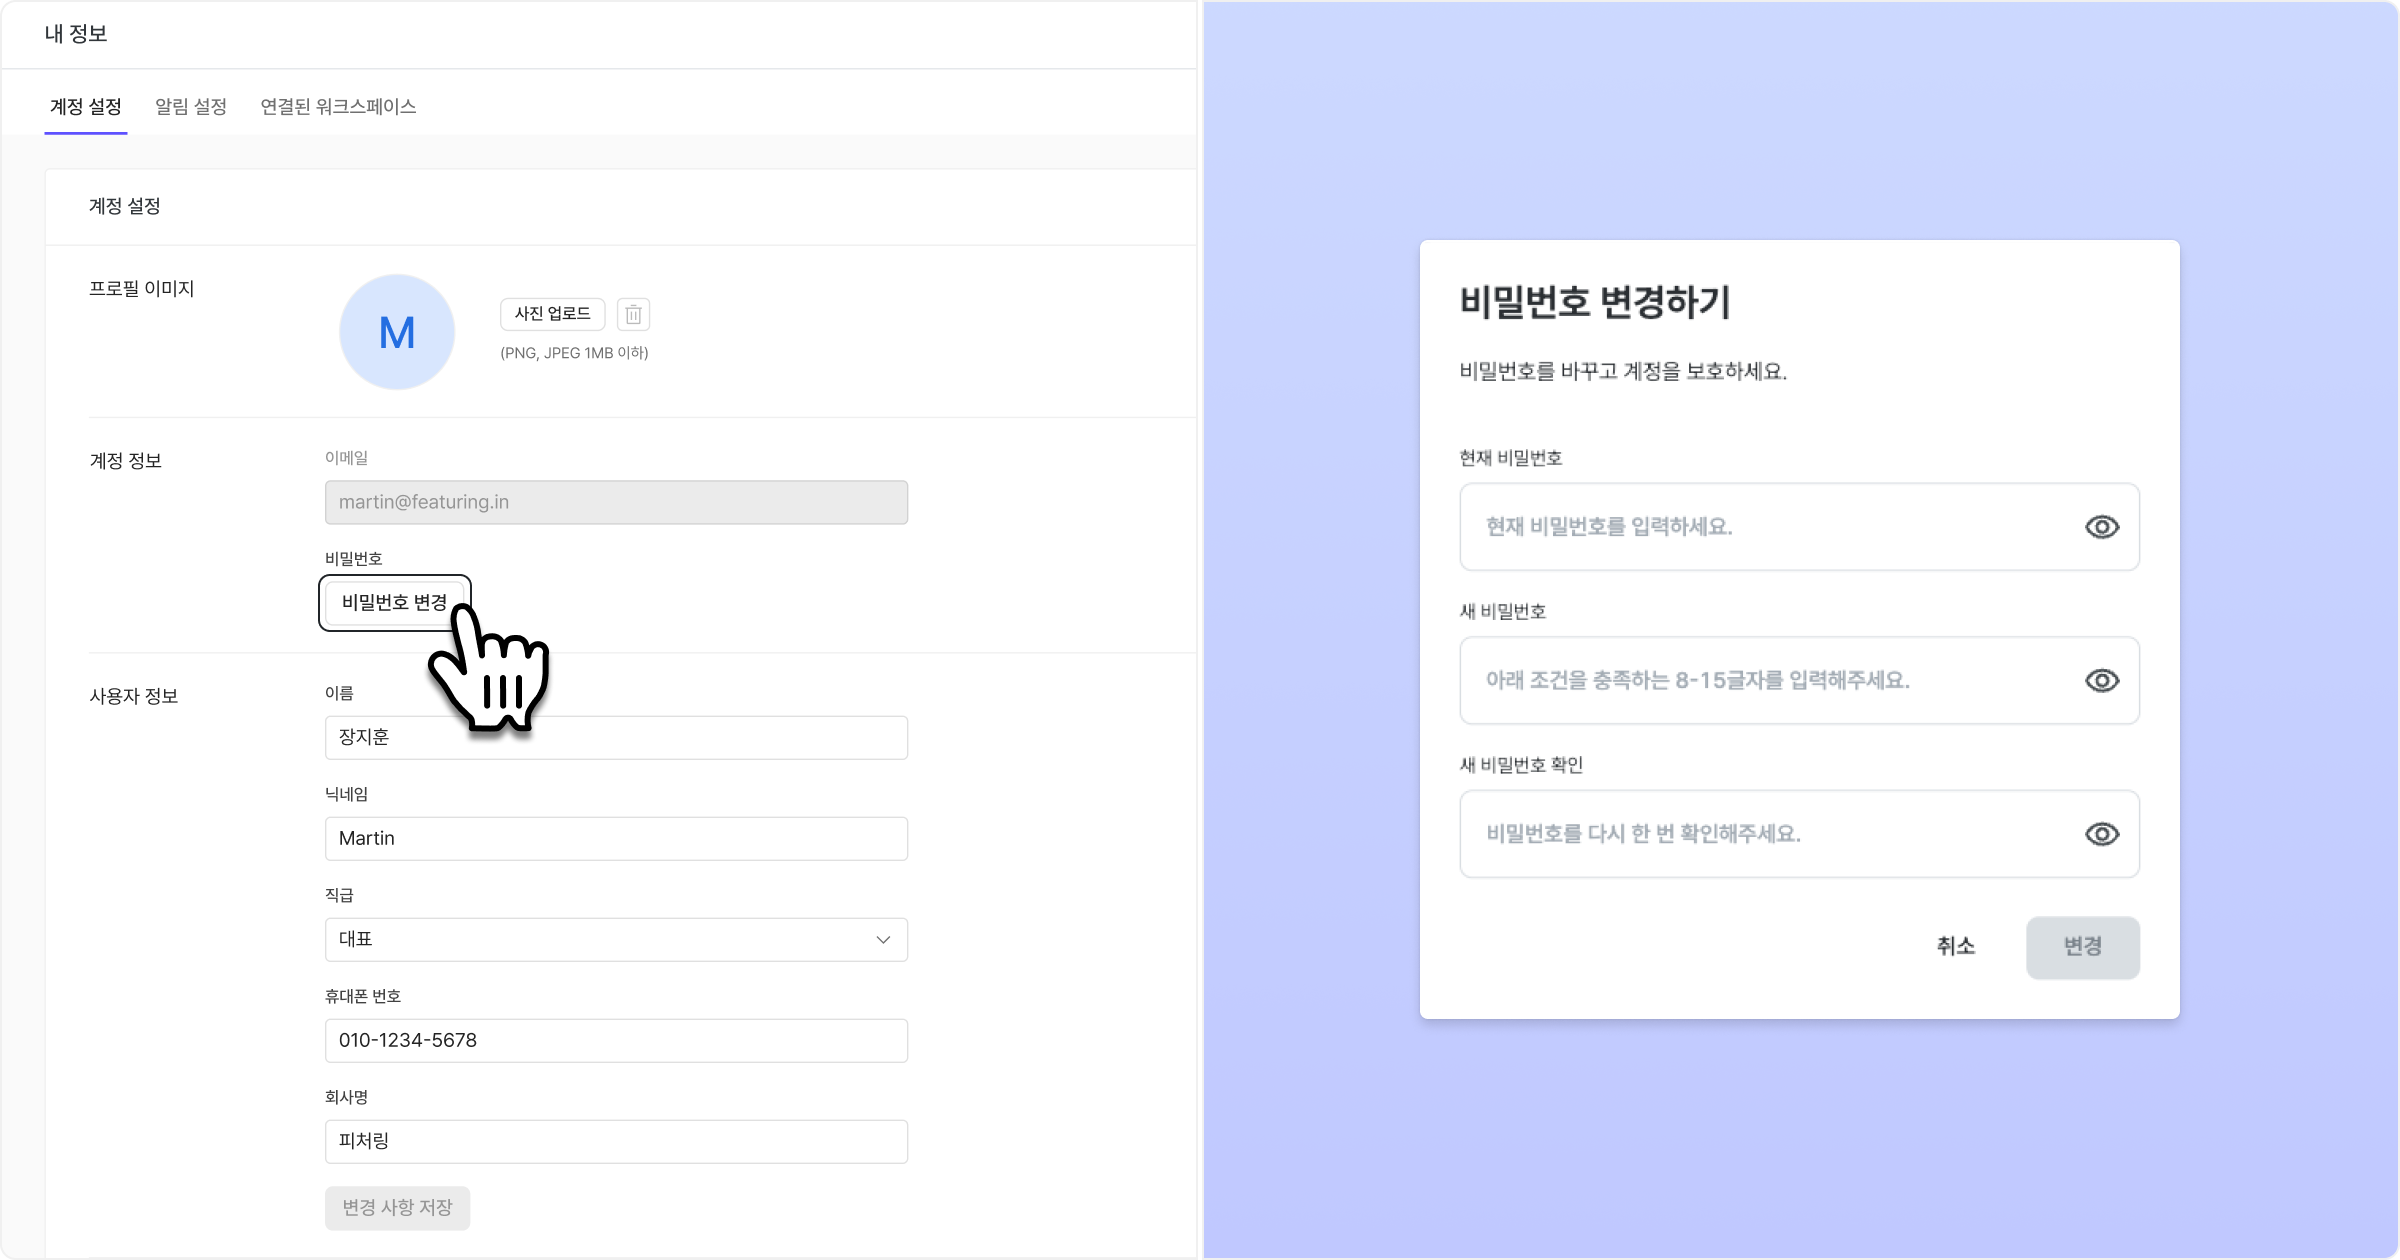Click the M profile avatar image

point(397,332)
